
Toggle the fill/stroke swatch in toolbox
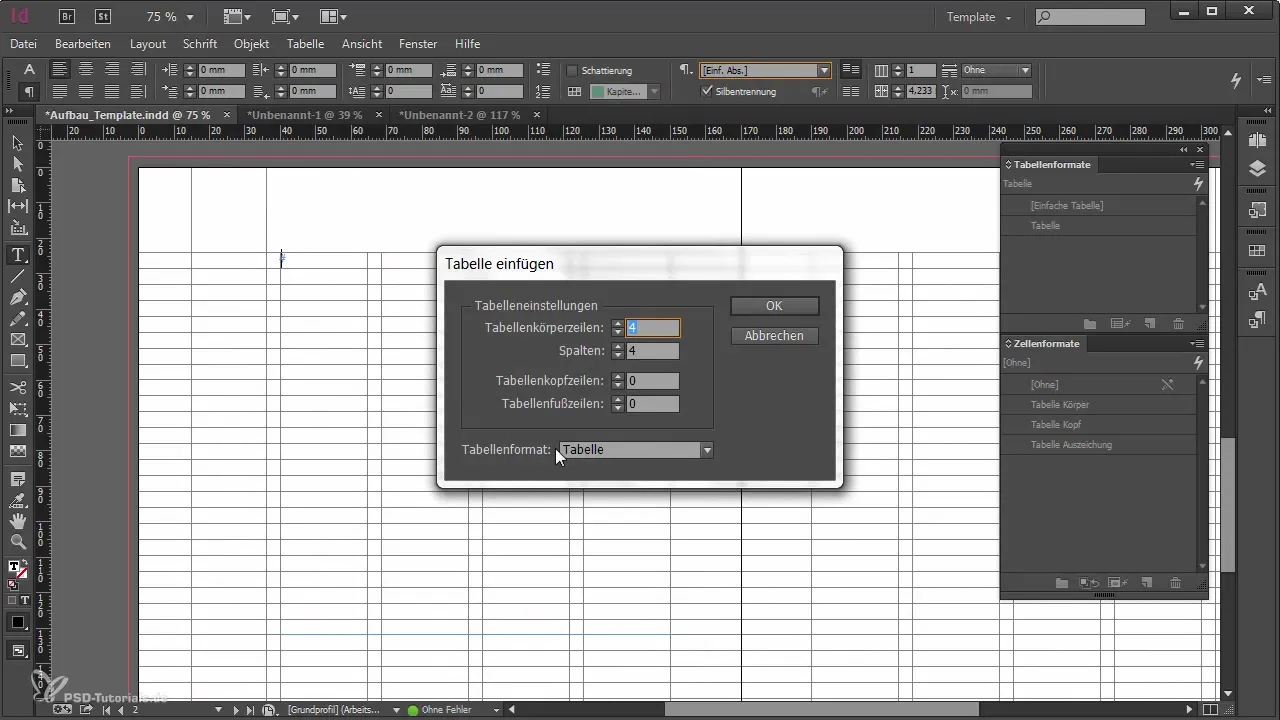(18, 569)
